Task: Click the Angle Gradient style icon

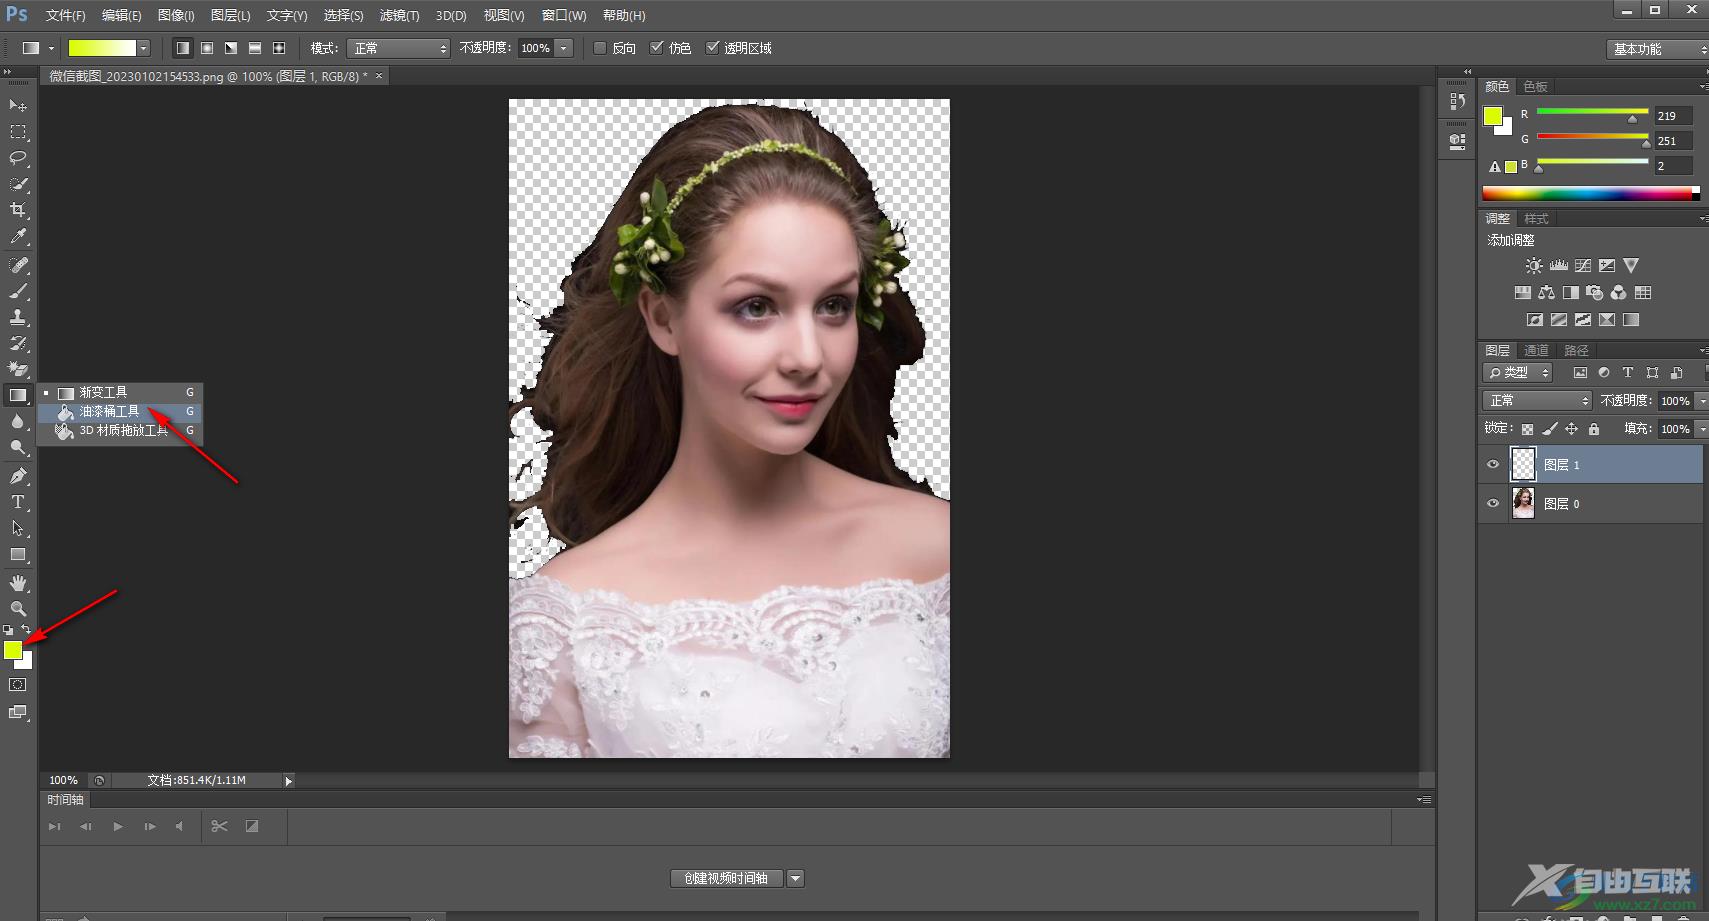Action: [231, 48]
